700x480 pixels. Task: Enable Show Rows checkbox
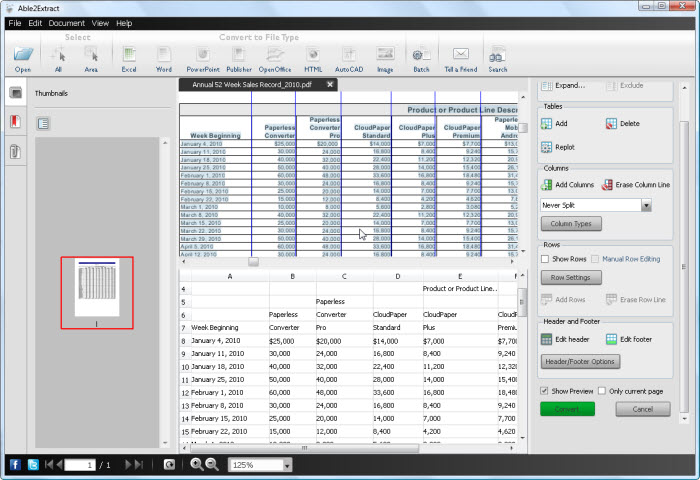545,259
